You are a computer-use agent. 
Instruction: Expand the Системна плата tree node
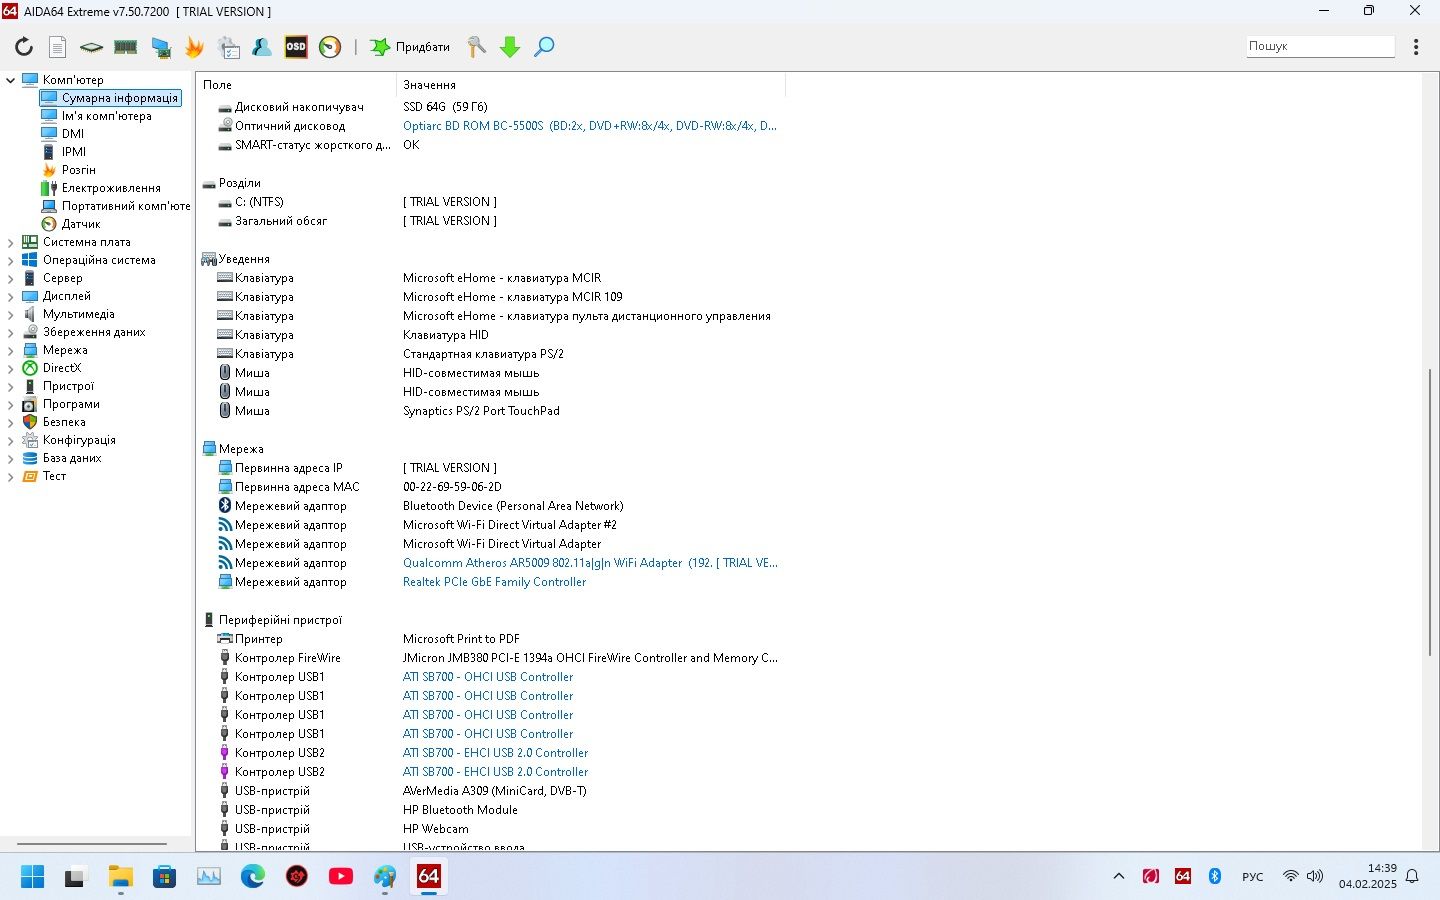tap(11, 242)
